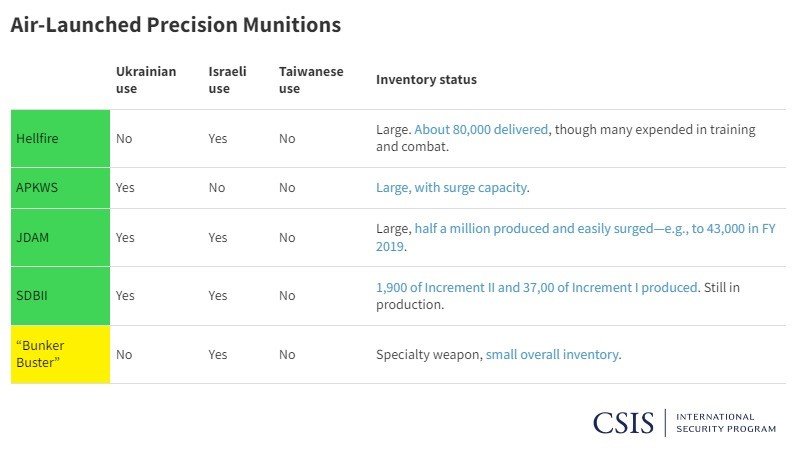796x462 pixels.
Task: Click the 'Ukrainian use' column header
Action: coord(146,80)
